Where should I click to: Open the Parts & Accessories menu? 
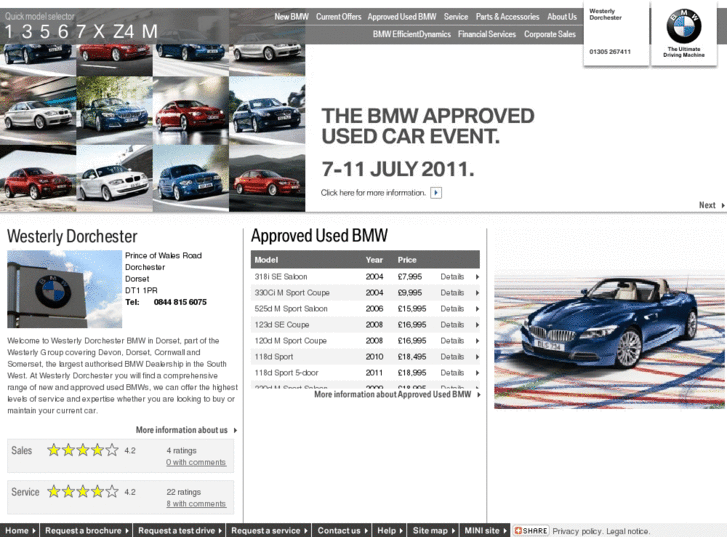[x=507, y=17]
